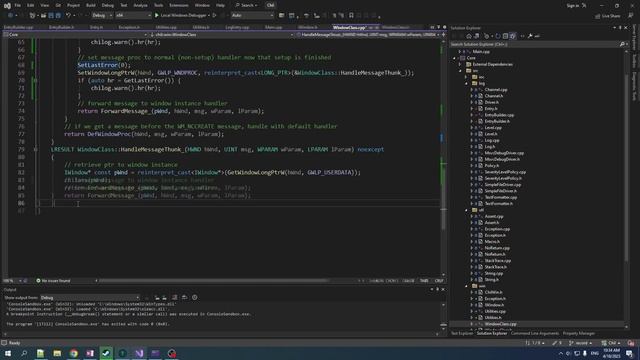
Task: Open the Debug menu
Action: tap(108, 5)
